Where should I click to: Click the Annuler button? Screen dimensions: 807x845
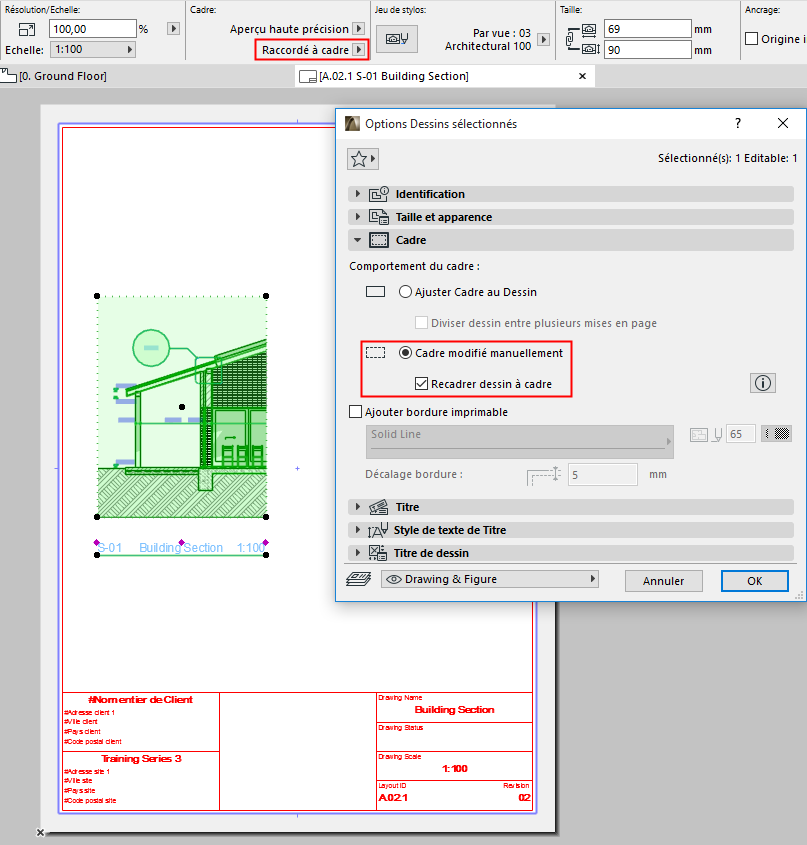663,581
